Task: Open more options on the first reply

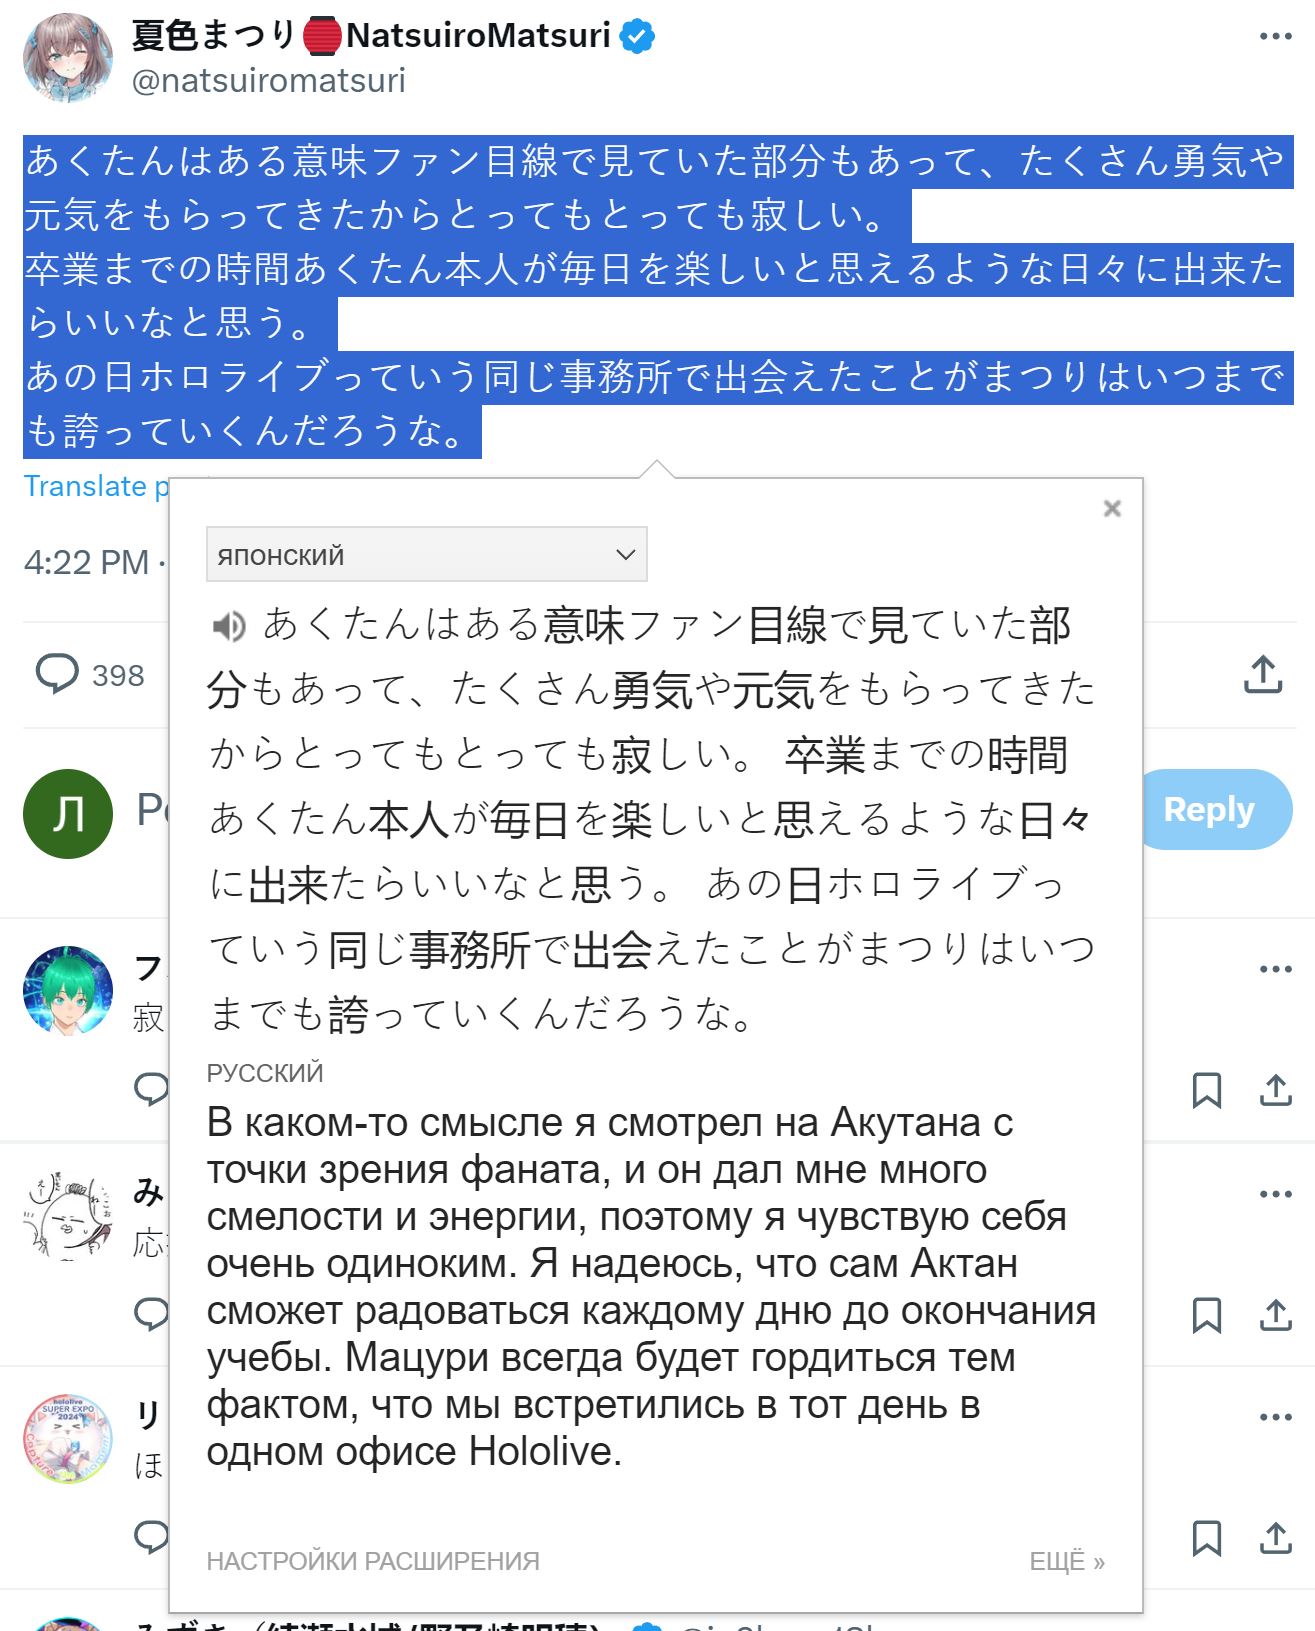Action: (1276, 969)
